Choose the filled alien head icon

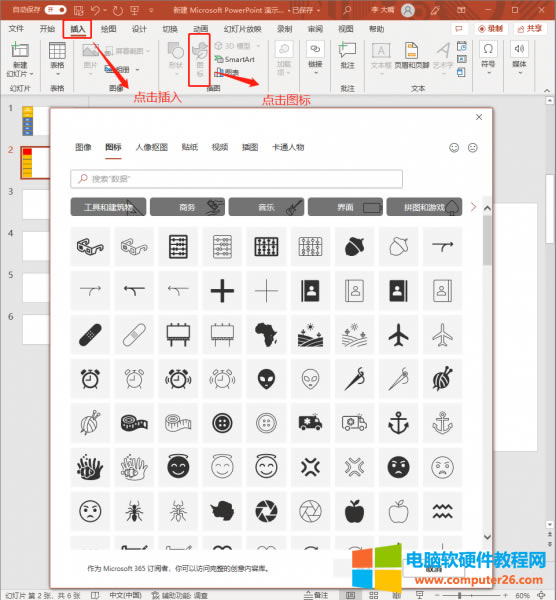[x=266, y=379]
